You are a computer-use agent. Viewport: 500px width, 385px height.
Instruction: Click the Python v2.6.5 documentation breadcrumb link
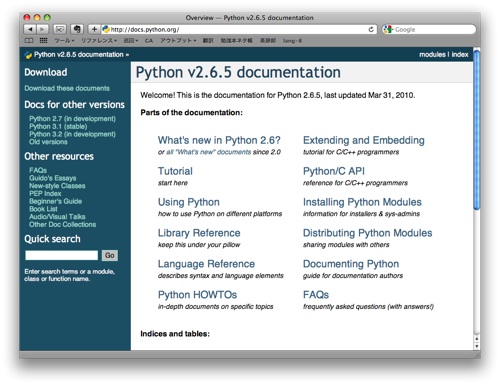[79, 54]
